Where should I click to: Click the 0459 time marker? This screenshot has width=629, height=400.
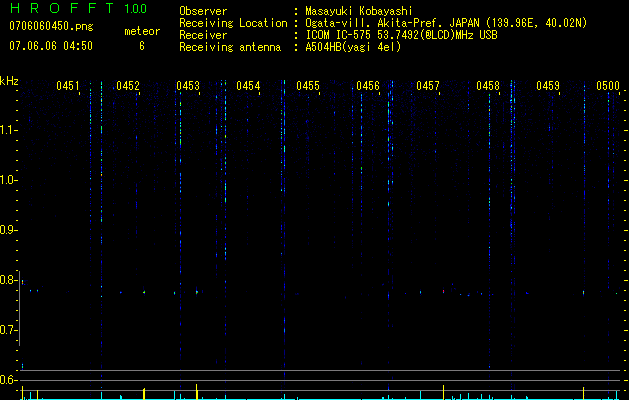pos(548,85)
